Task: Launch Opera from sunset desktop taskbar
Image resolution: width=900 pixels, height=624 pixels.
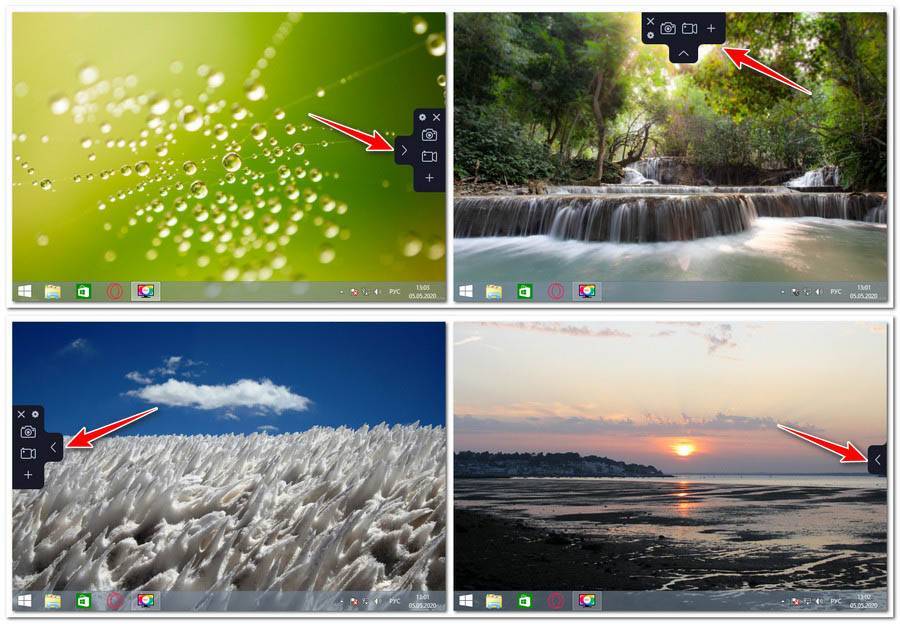Action: [x=556, y=600]
